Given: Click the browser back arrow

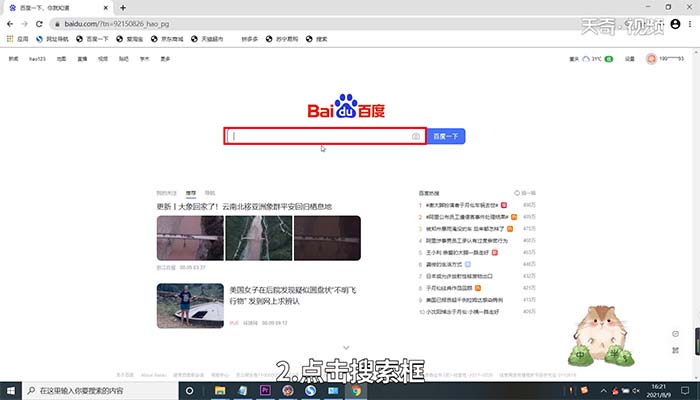Looking at the screenshot, I should coord(10,24).
